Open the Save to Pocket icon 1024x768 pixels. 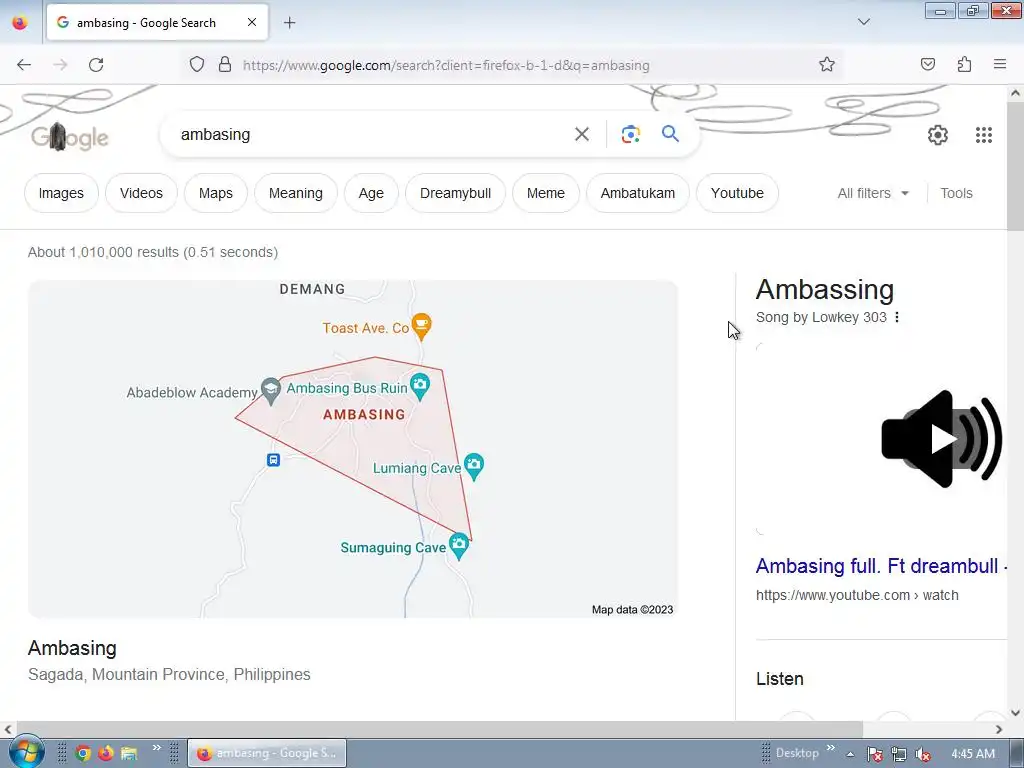pyautogui.click(x=928, y=64)
